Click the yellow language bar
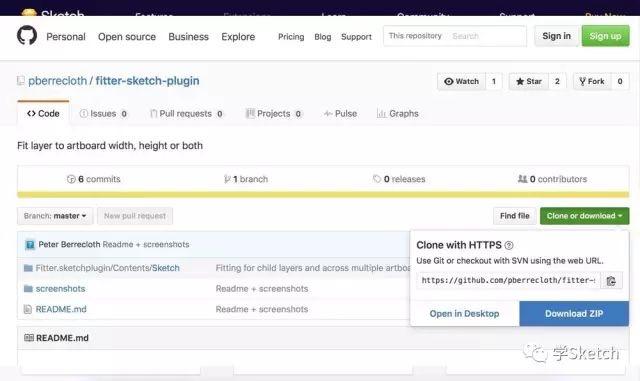Screen dimensions: 640x381 click(323, 195)
